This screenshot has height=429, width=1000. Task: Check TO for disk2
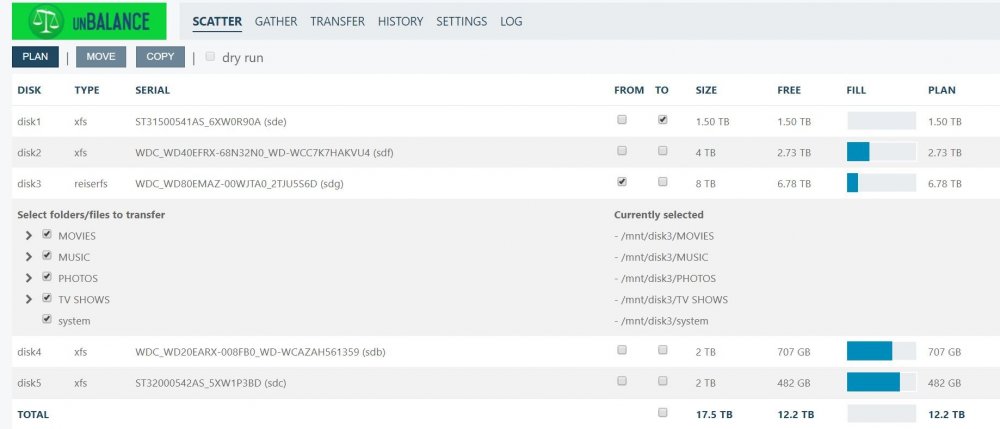(663, 151)
